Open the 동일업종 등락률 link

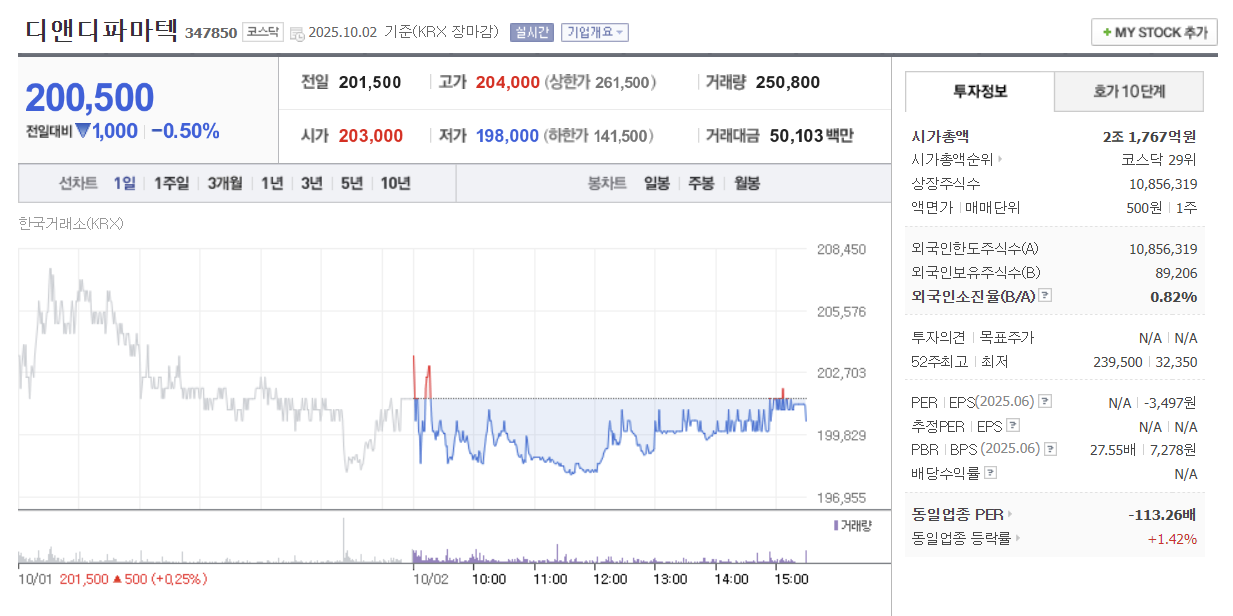[x=962, y=539]
